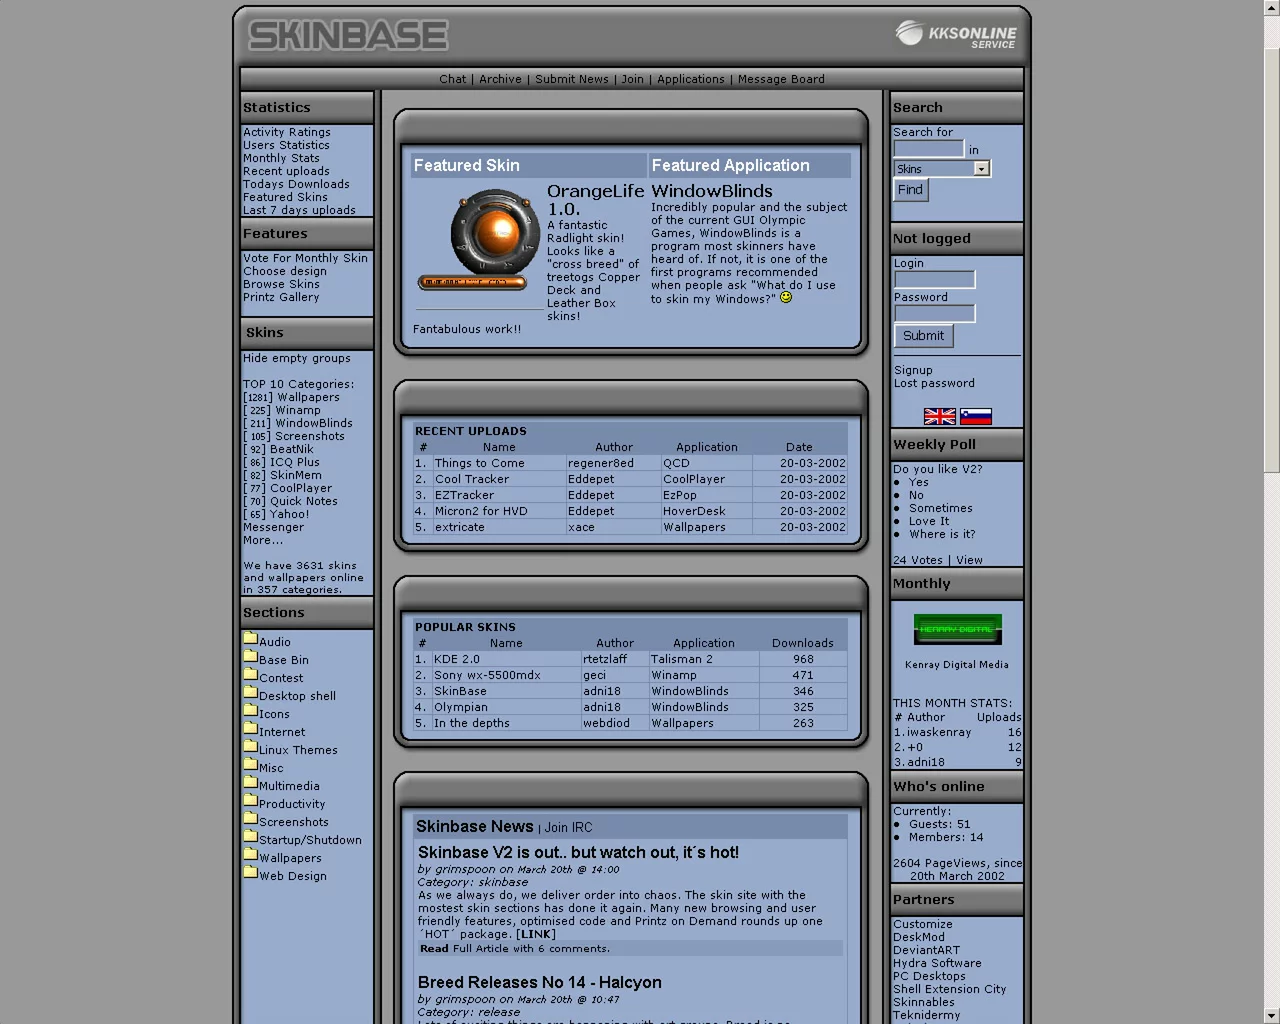Hide empty groups in Skins panel

click(296, 358)
